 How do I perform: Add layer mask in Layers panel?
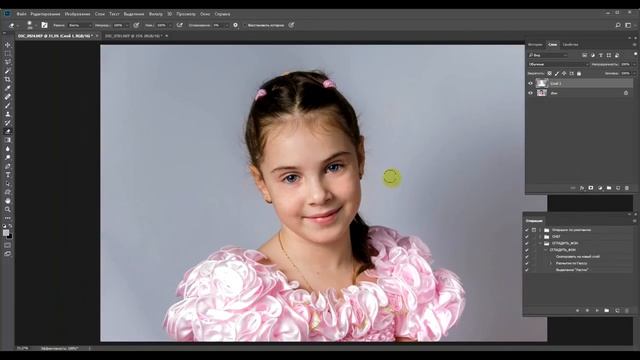click(591, 188)
